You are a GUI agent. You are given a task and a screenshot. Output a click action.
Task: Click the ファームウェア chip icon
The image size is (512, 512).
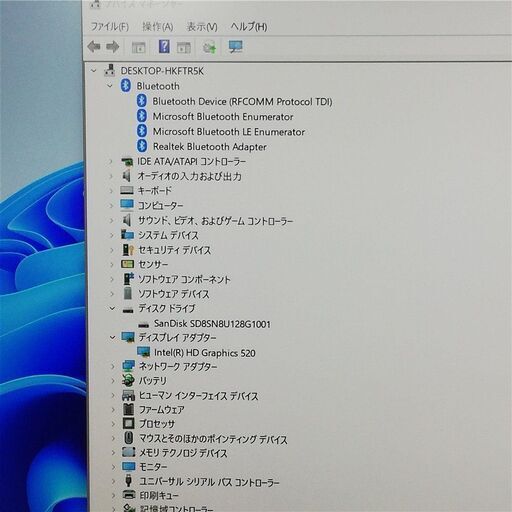128,409
